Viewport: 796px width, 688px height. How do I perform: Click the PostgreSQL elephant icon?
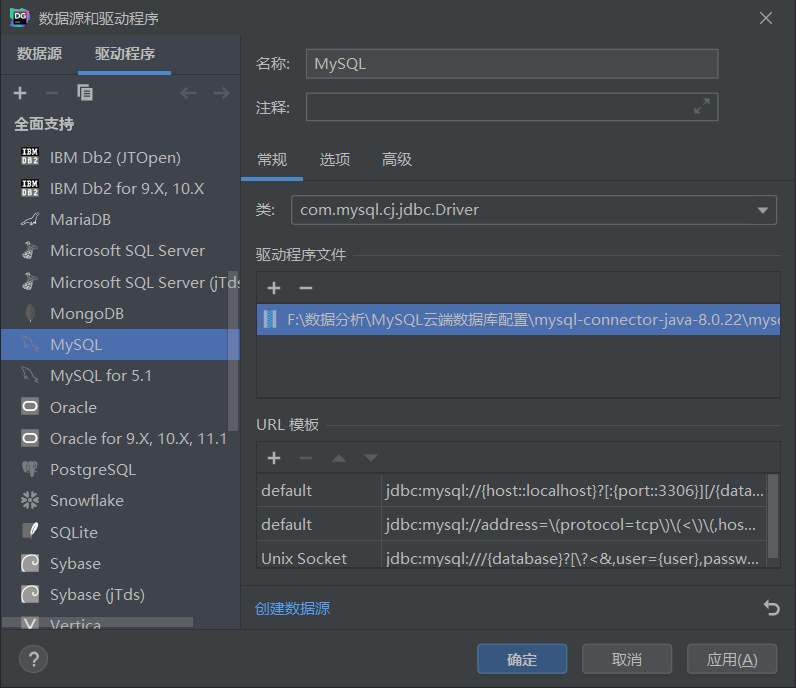coord(30,469)
